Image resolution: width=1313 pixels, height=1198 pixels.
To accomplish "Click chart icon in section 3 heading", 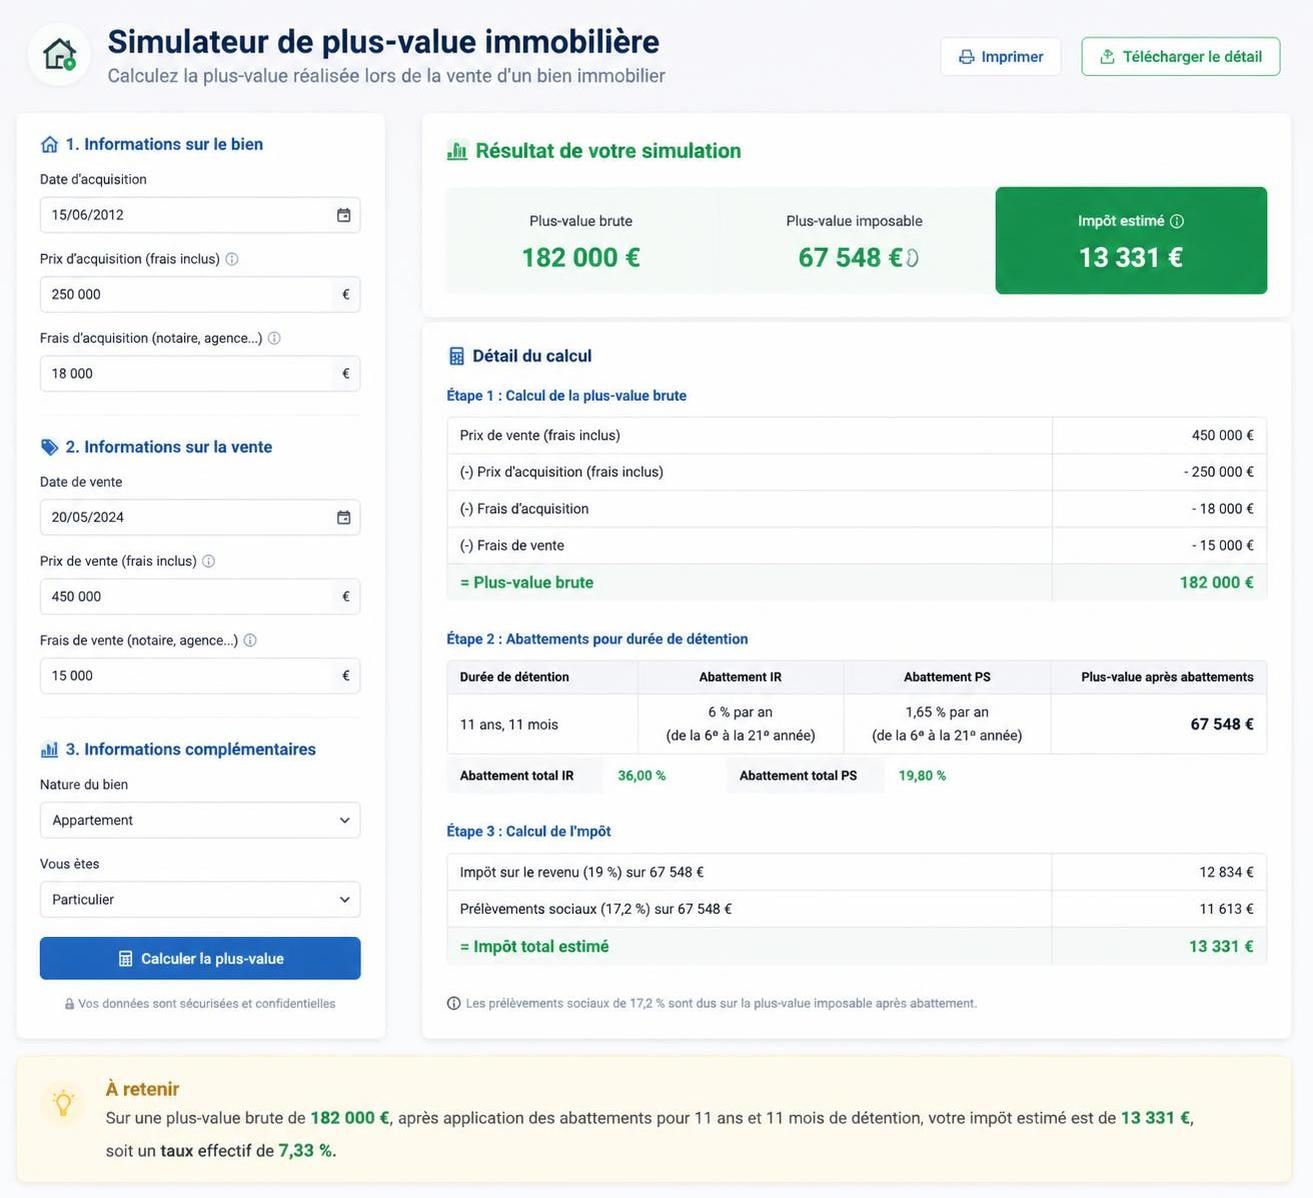I will pos(49,749).
